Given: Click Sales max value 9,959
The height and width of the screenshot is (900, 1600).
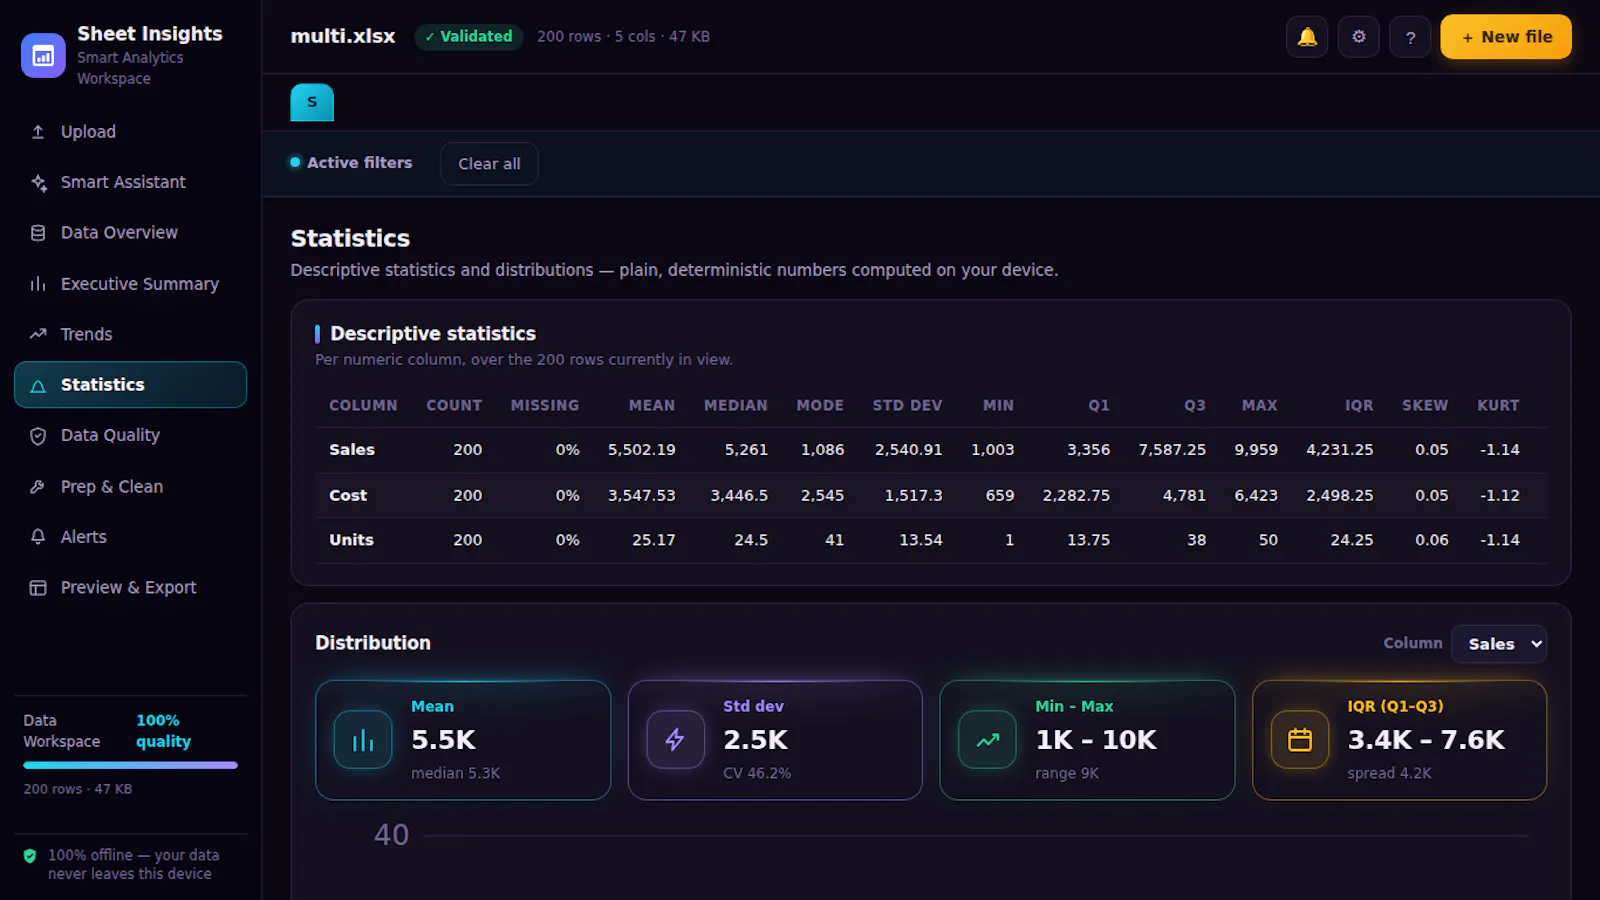Looking at the screenshot, I should pyautogui.click(x=1256, y=450).
